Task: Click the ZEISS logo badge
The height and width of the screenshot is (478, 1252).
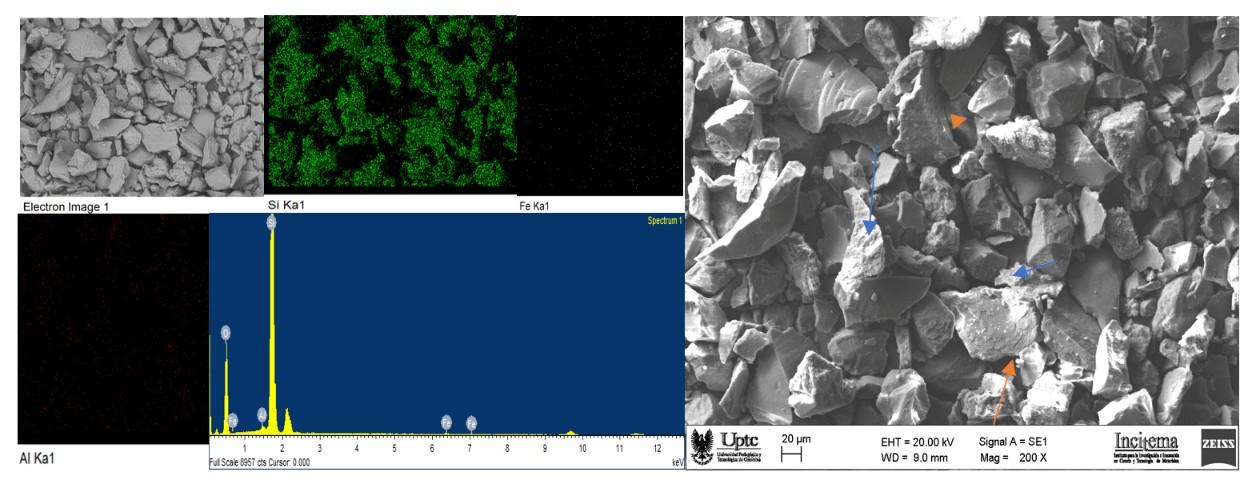Action: tap(1220, 447)
